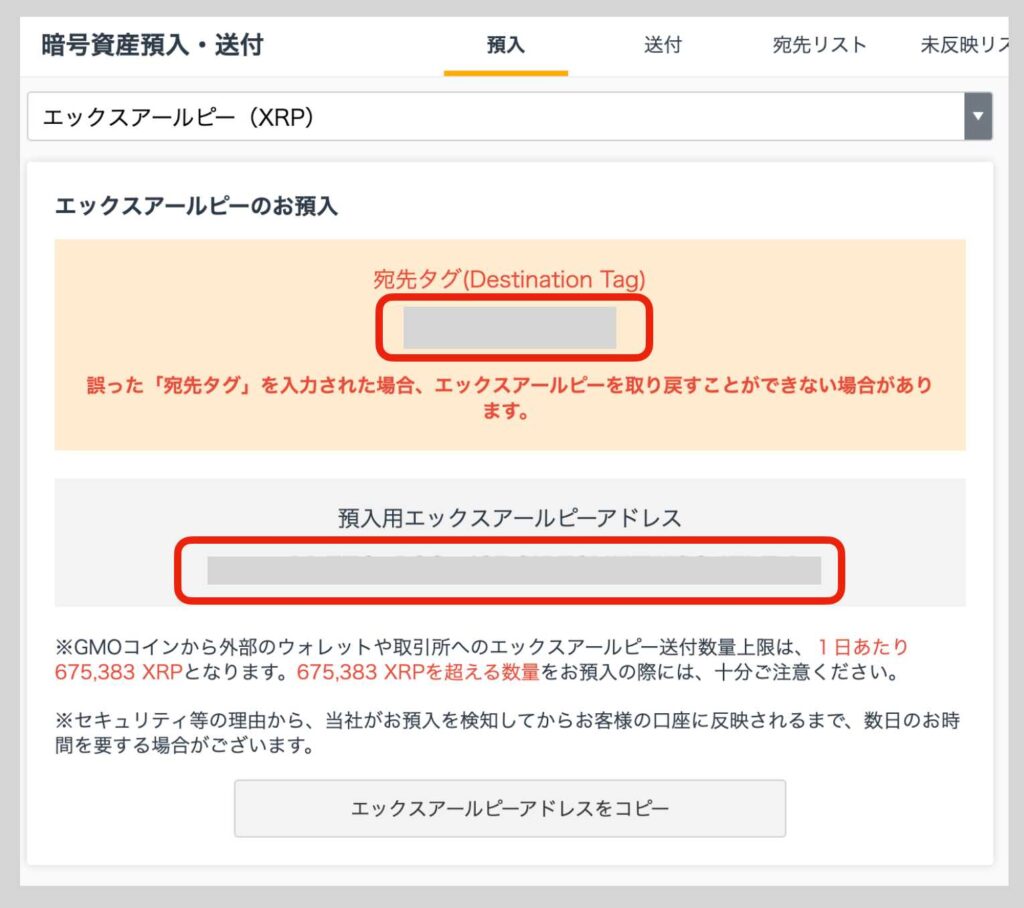Click the 預入用エックスアールピーアドレス label
This screenshot has height=908, width=1024.
(509, 518)
